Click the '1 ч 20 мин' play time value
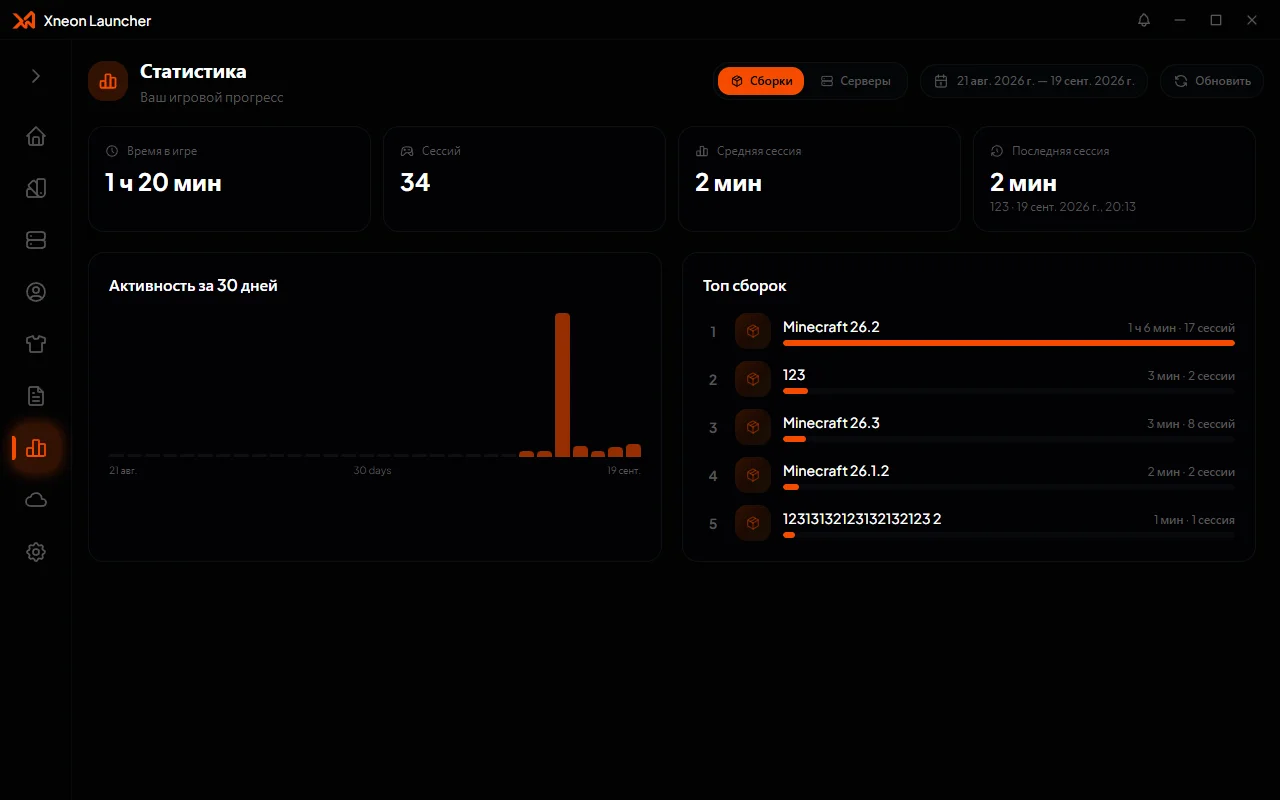Screen dimensions: 1280x800 163,182
